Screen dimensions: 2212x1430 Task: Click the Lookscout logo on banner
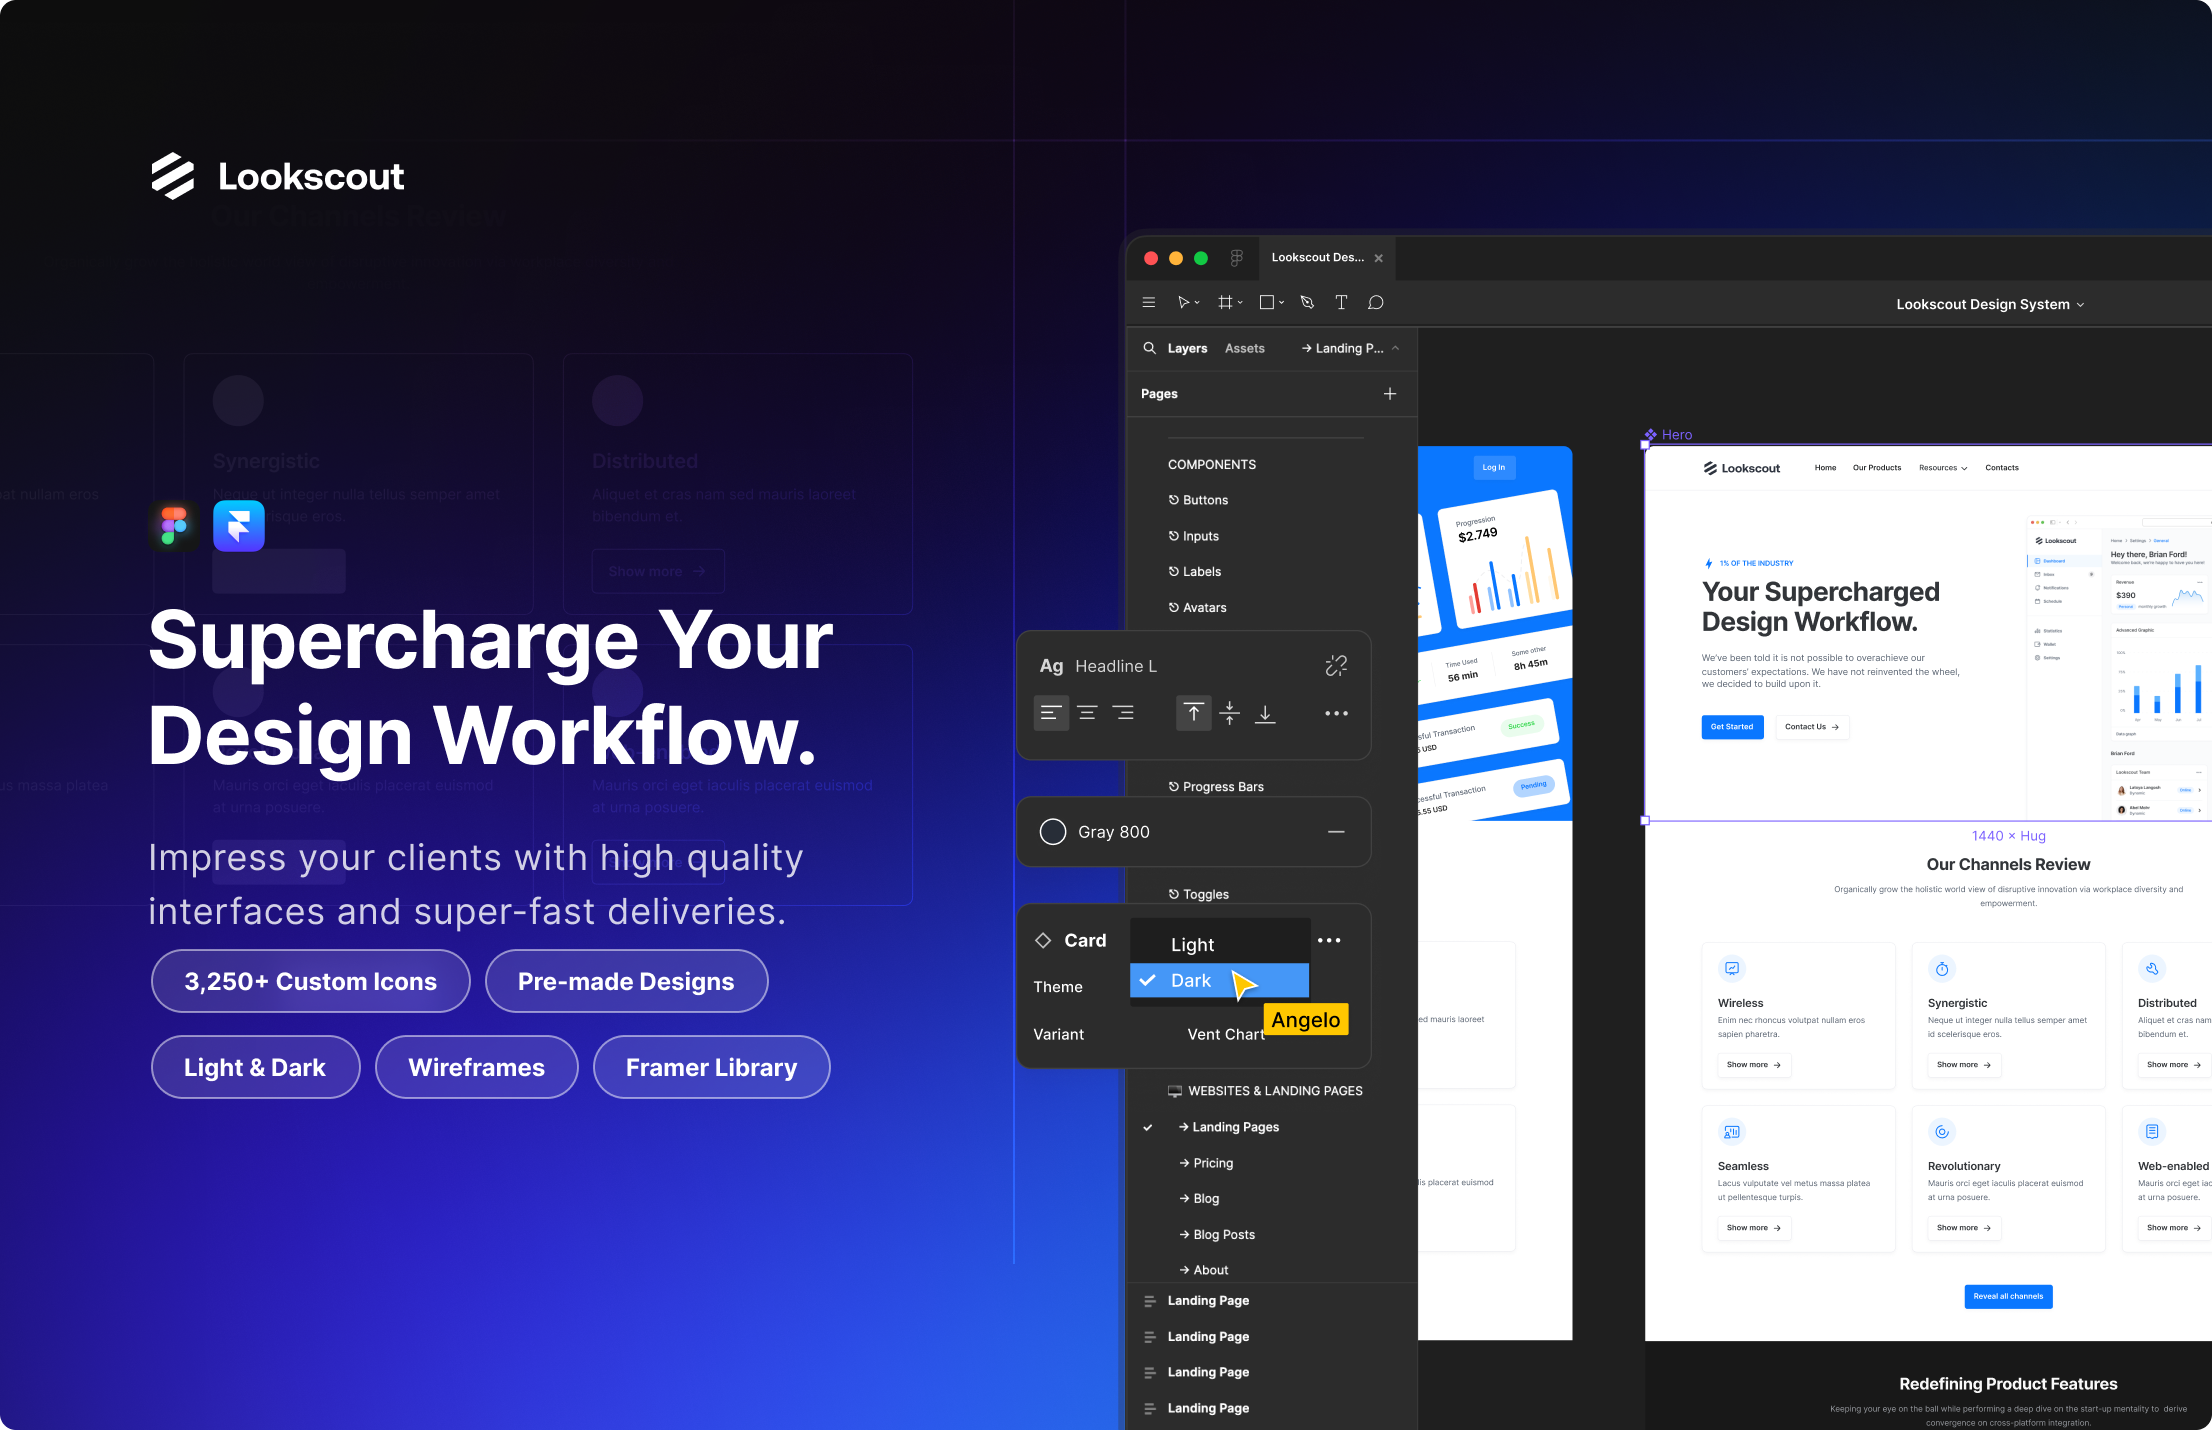[277, 177]
